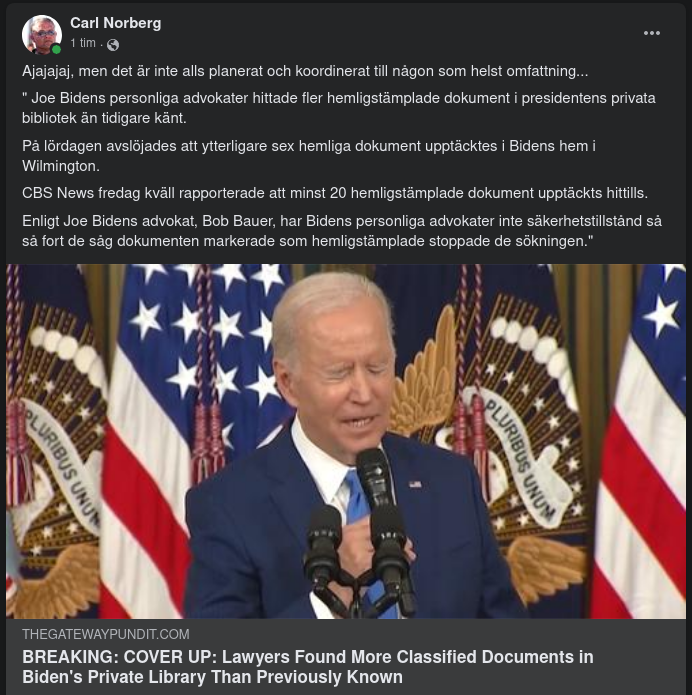
Task: Open the Biden link preview image
Action: click(346, 440)
